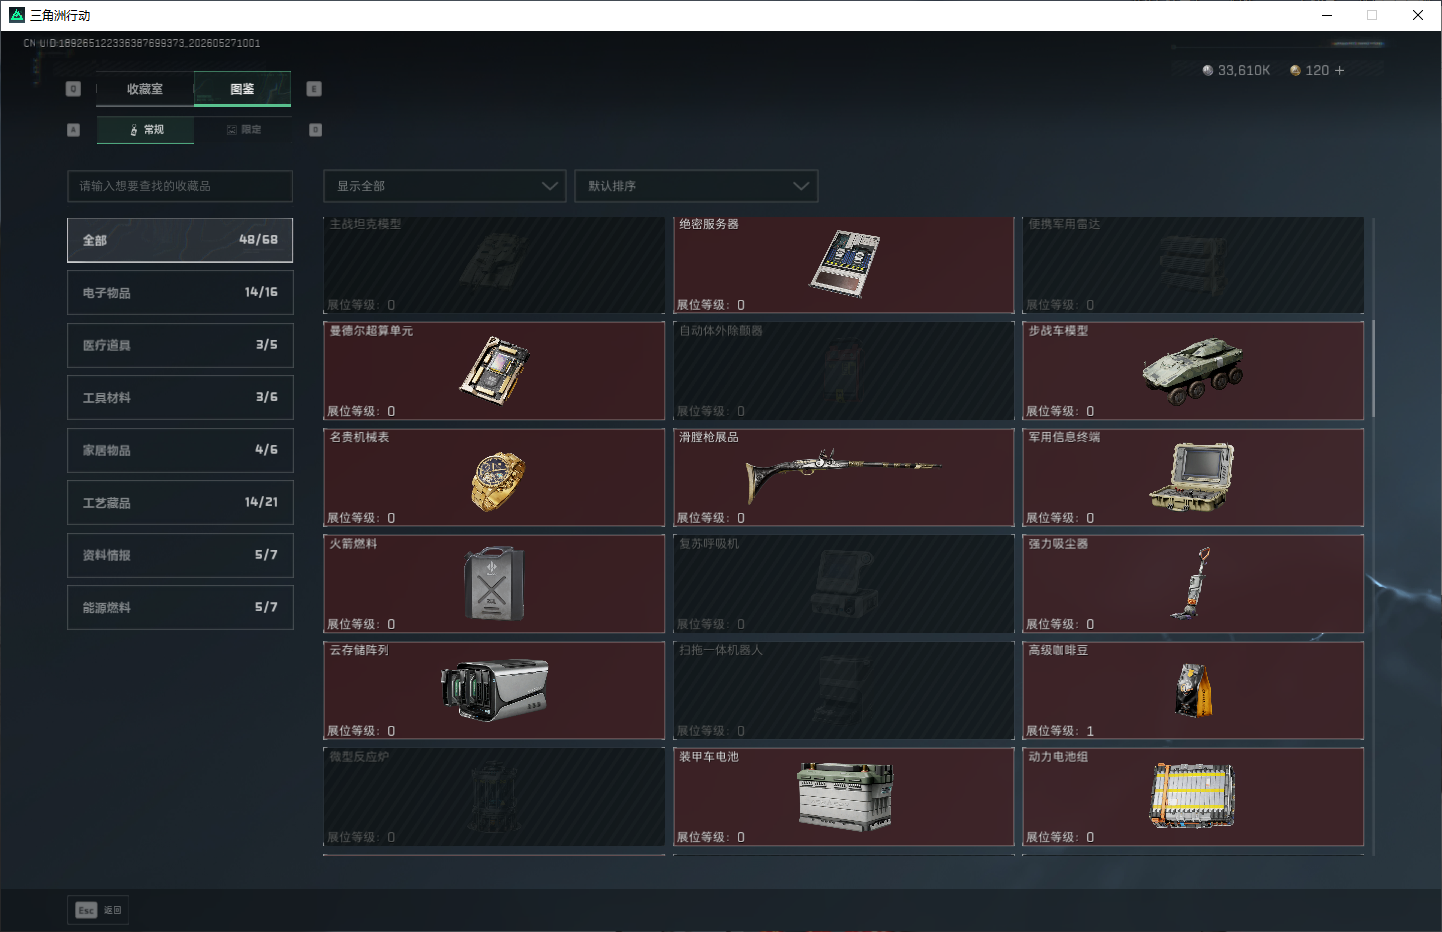Click the gold luxury watch item icon
1442x932 pixels.
coord(498,481)
